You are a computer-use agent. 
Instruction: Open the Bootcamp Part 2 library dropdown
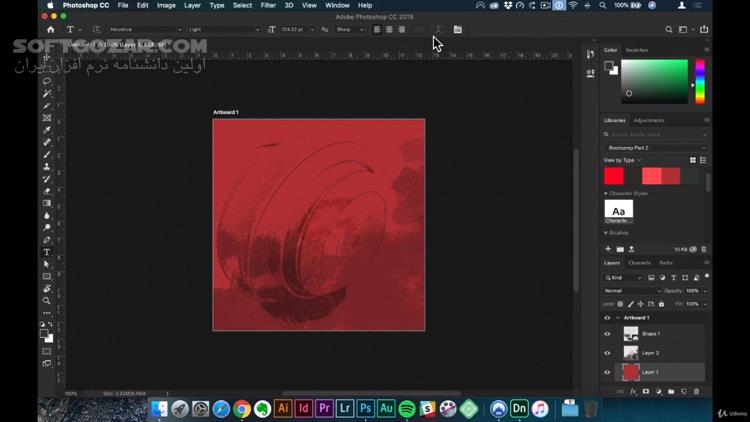pyautogui.click(x=655, y=148)
